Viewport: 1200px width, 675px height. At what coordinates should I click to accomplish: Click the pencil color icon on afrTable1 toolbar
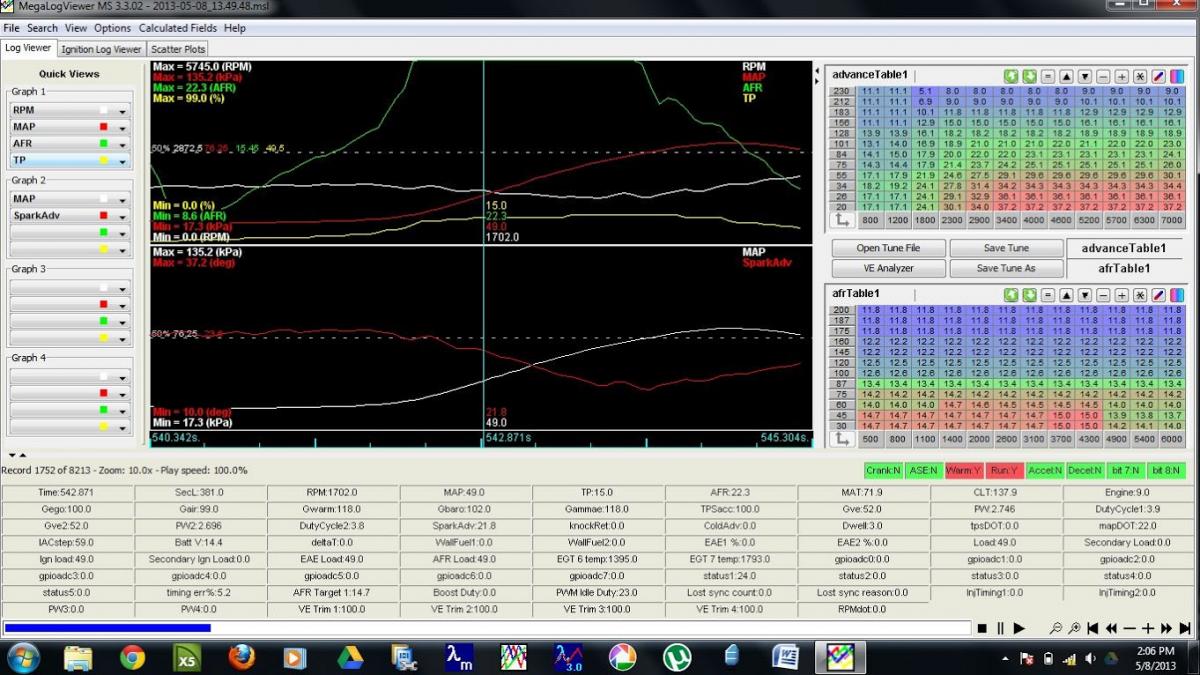(1158, 295)
